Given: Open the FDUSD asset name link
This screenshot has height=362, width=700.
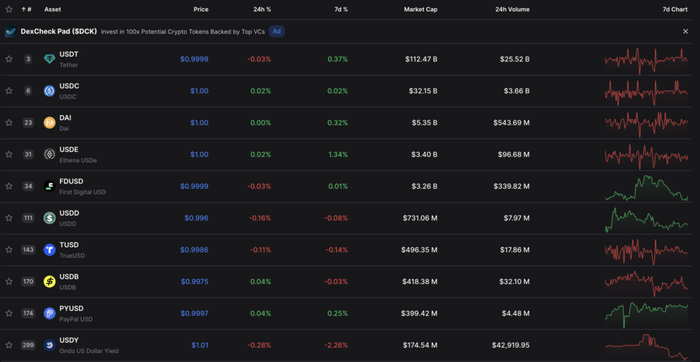Looking at the screenshot, I should pos(71,181).
